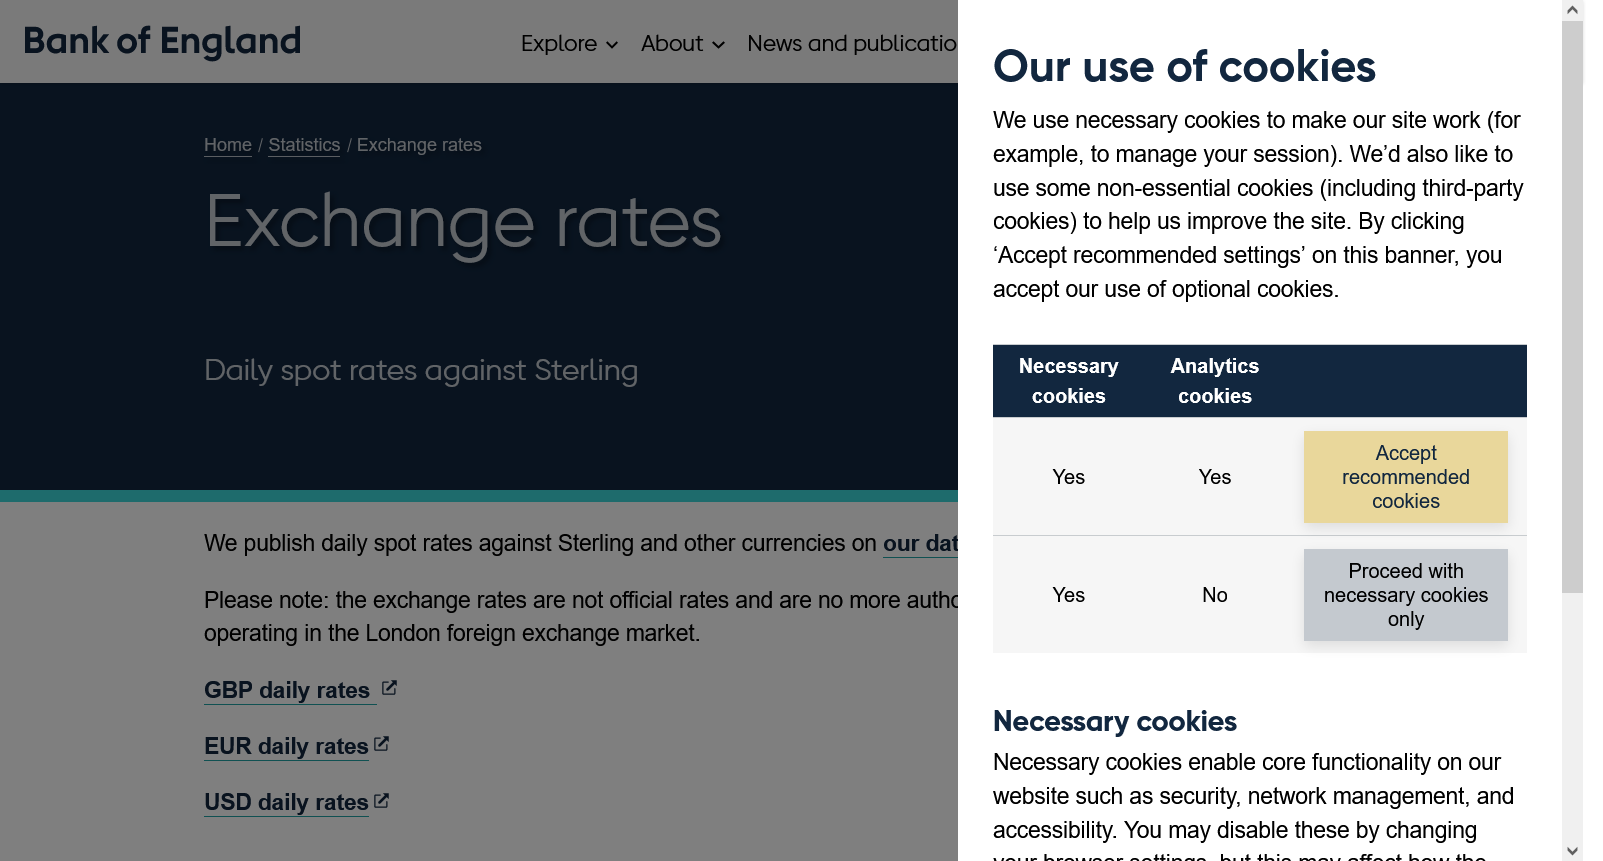
Task: Open Statistics breadcrumb link
Action: click(x=304, y=145)
